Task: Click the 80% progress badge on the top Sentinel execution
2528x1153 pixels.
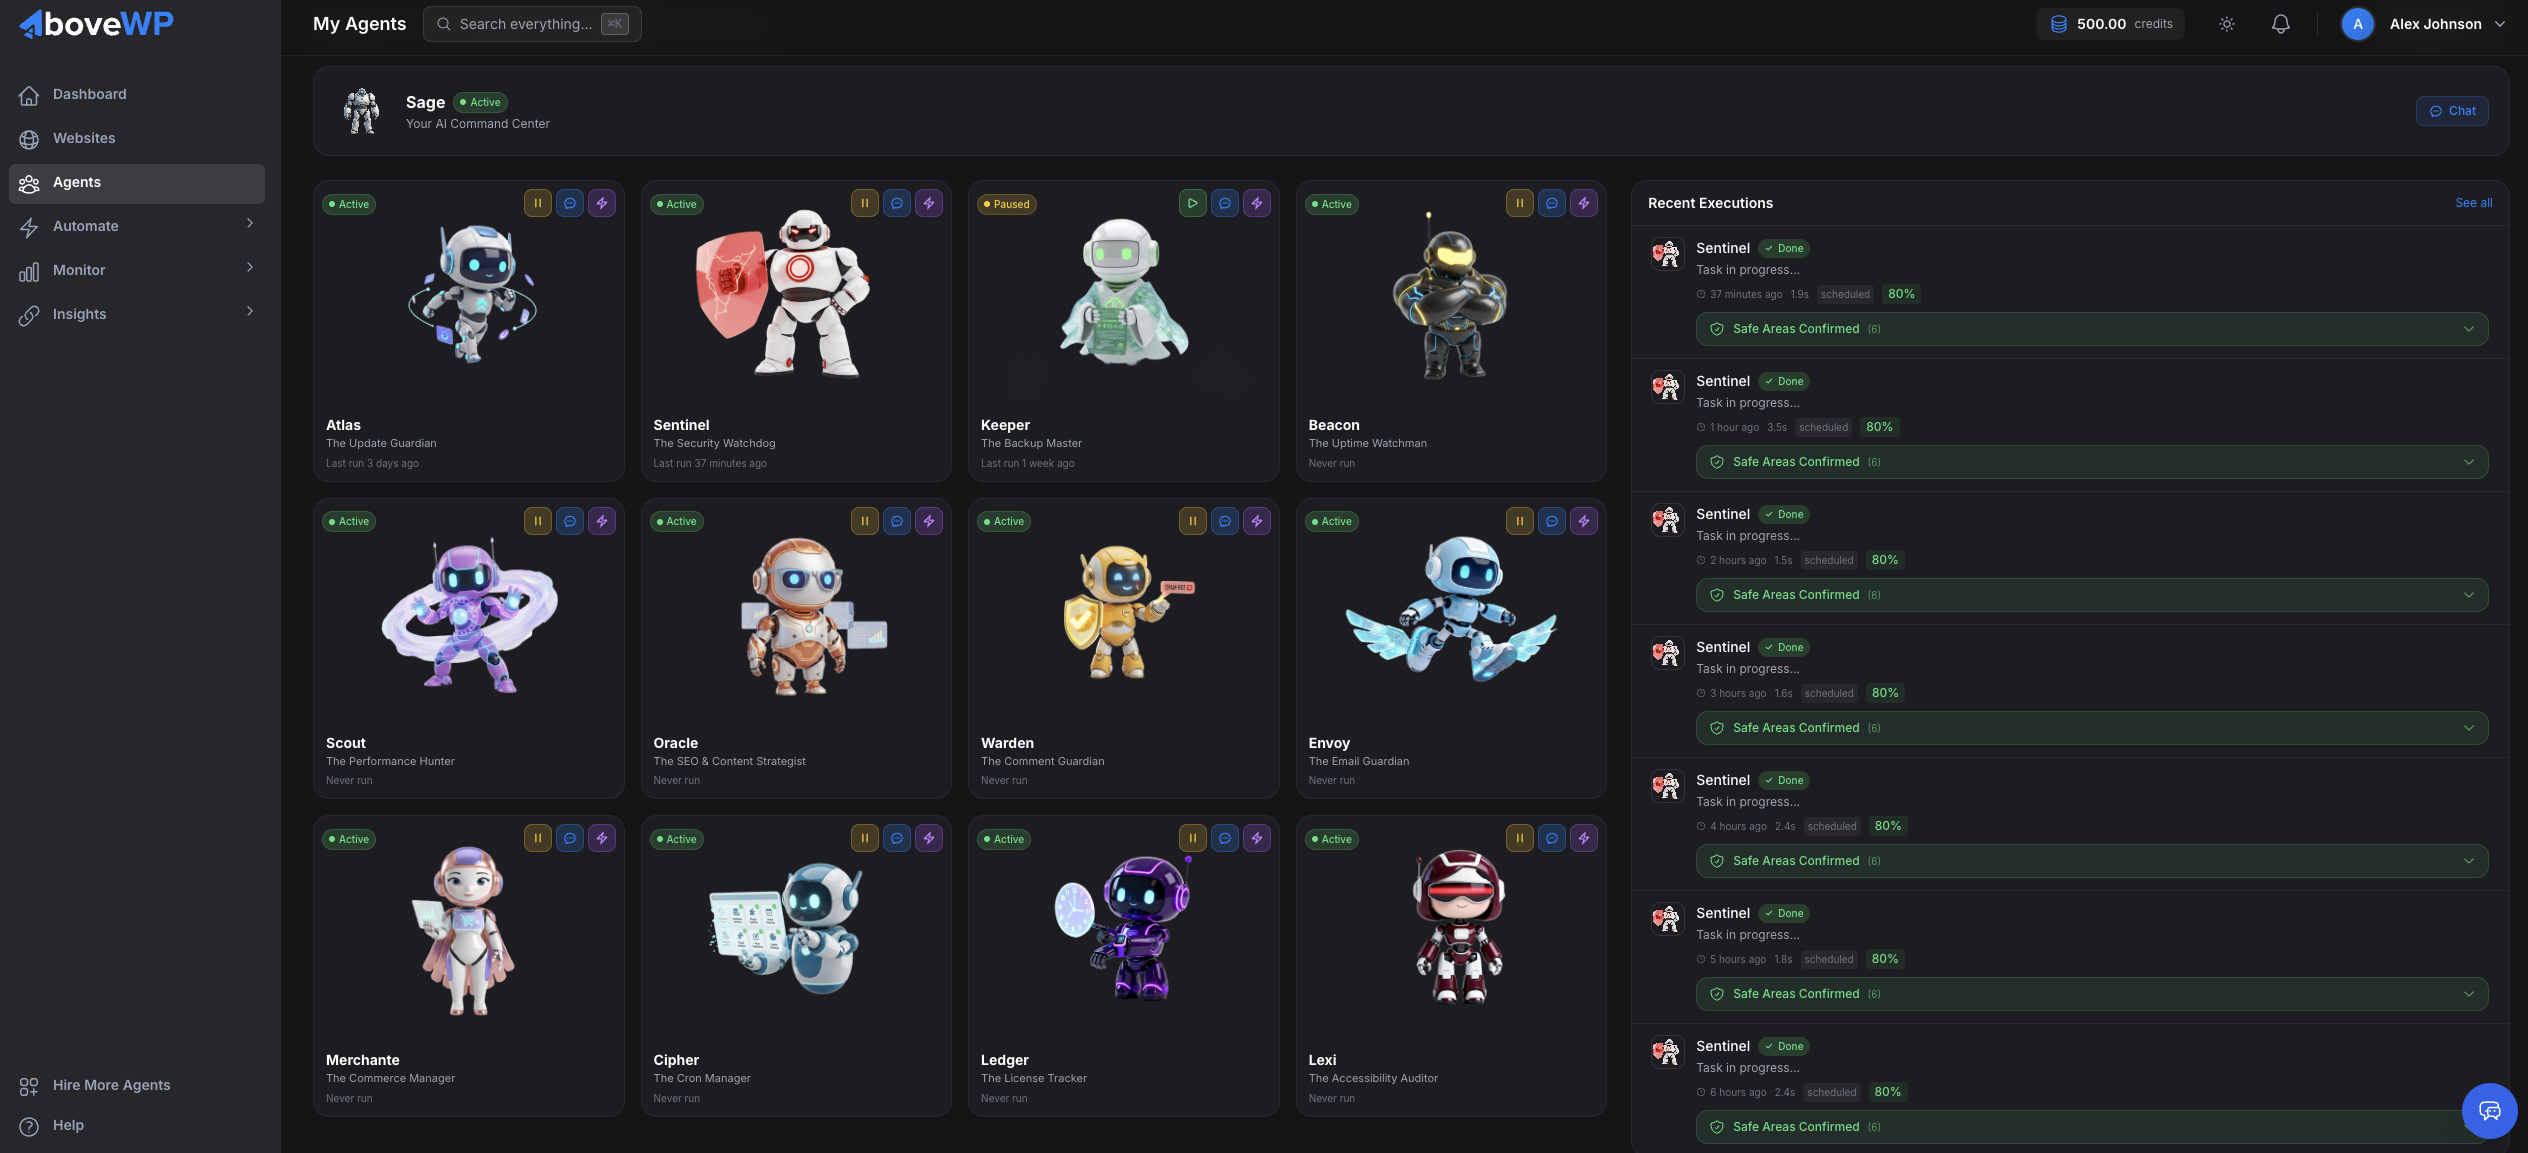Action: [1900, 294]
